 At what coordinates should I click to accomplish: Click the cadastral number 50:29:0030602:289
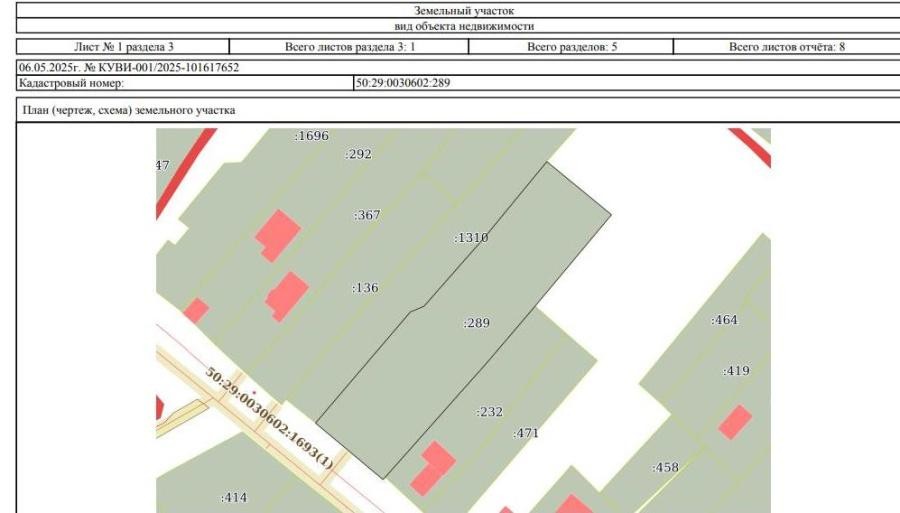pos(403,83)
